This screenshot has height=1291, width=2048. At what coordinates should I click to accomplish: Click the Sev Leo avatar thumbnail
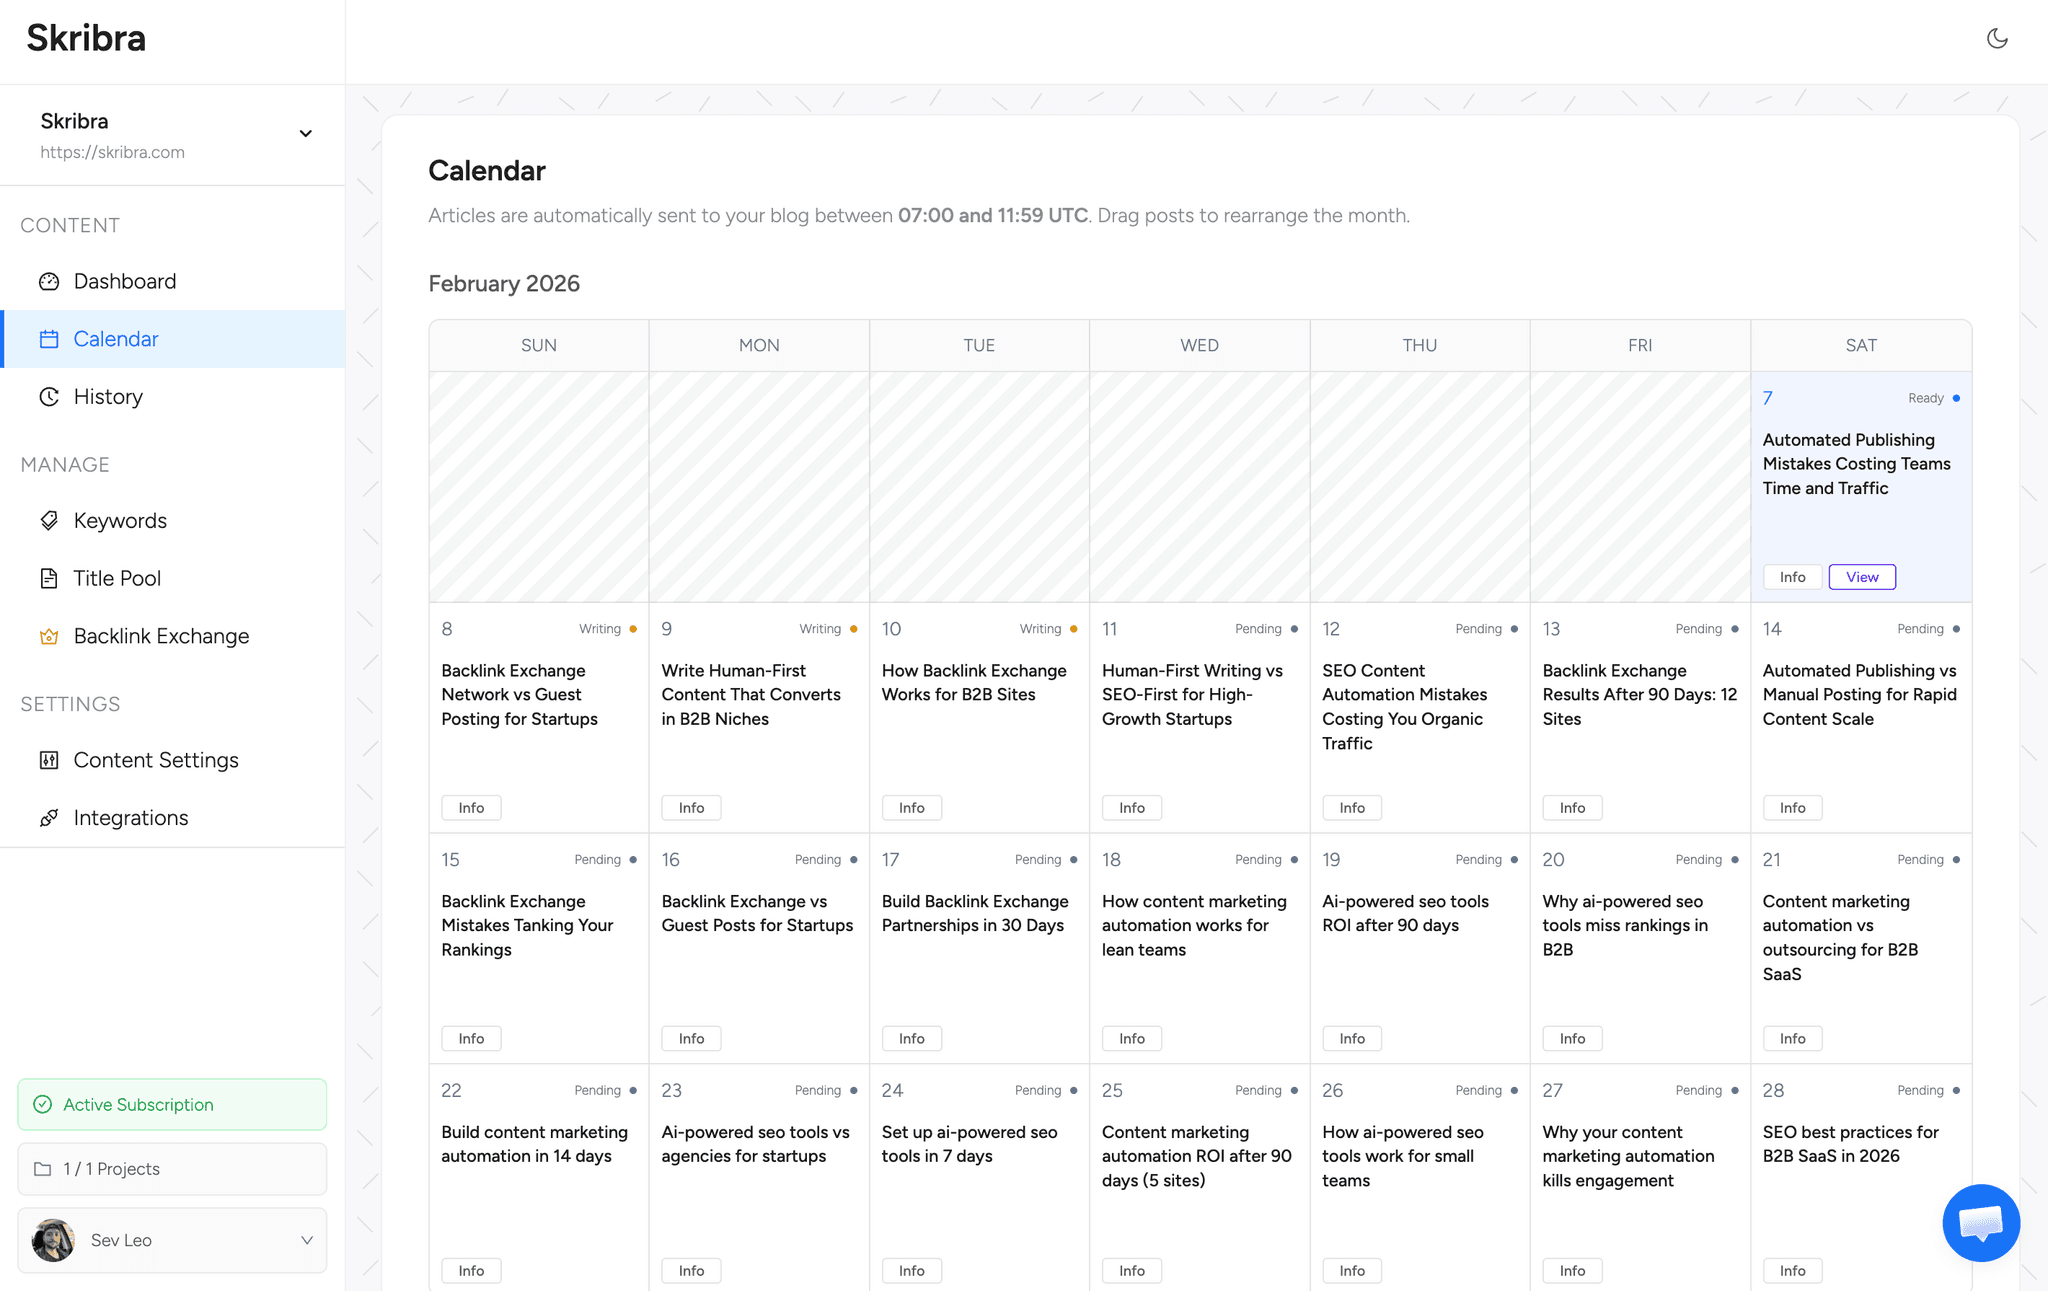[x=53, y=1240]
